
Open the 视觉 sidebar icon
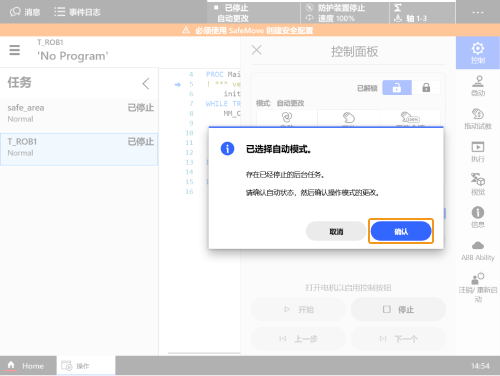pos(478,184)
